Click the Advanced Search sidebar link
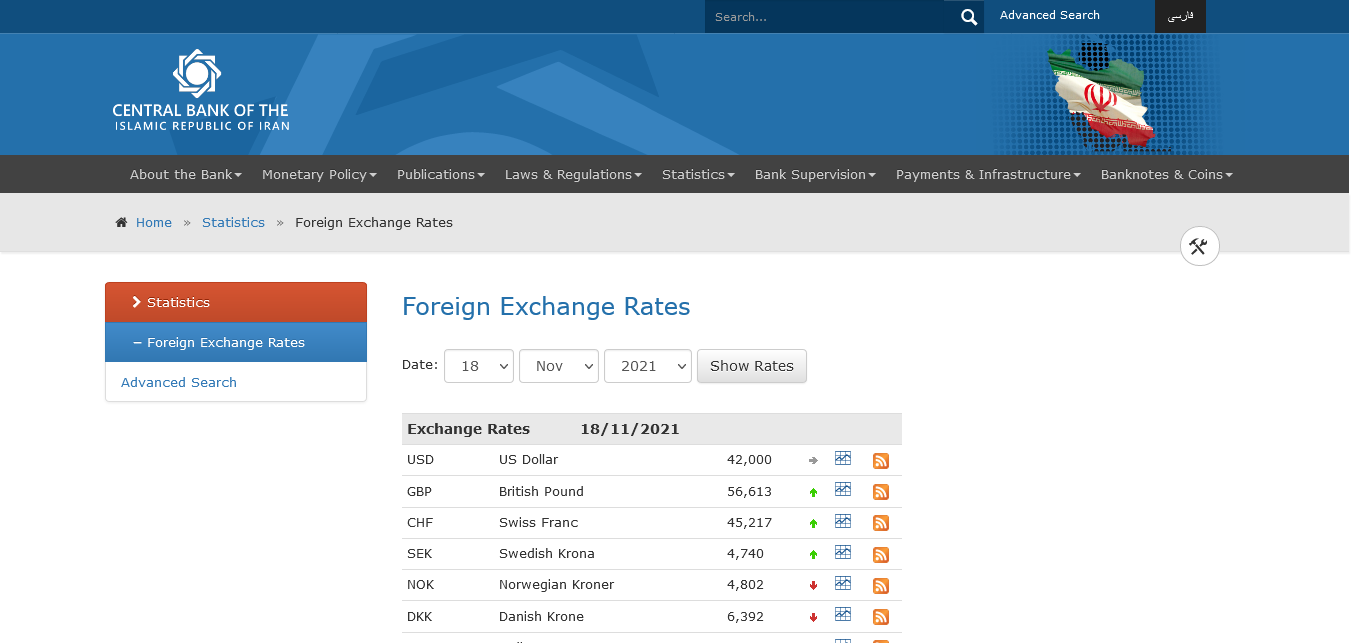Viewport: 1366px width, 643px height. click(x=179, y=382)
